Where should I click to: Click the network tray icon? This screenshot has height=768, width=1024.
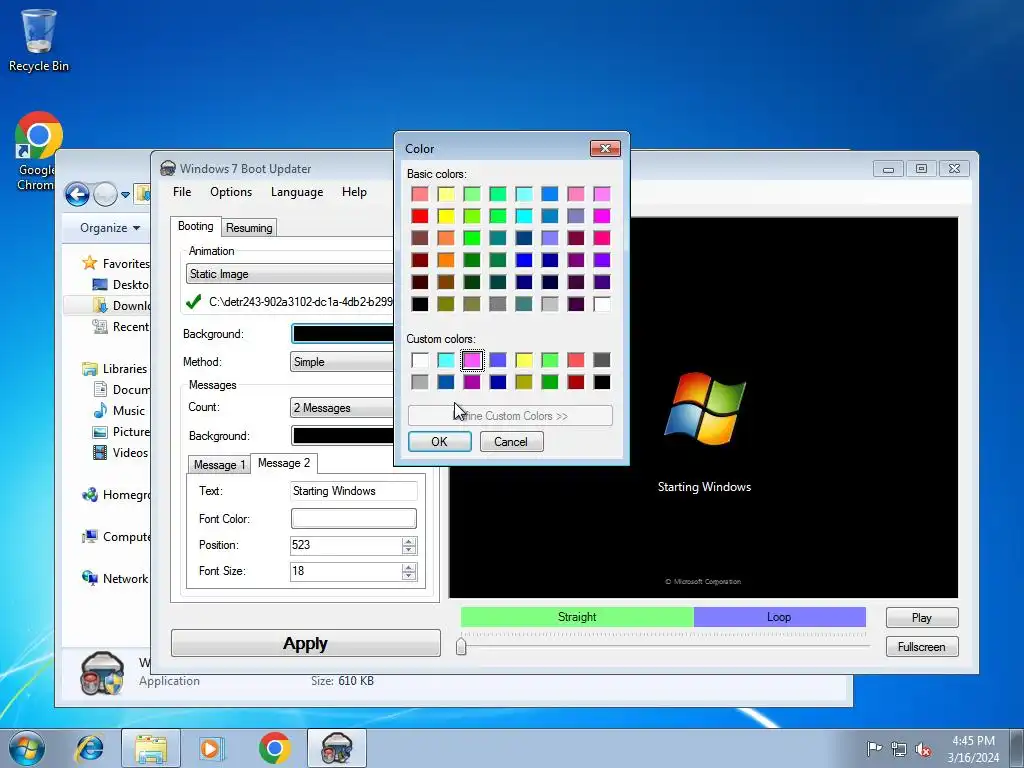click(899, 749)
